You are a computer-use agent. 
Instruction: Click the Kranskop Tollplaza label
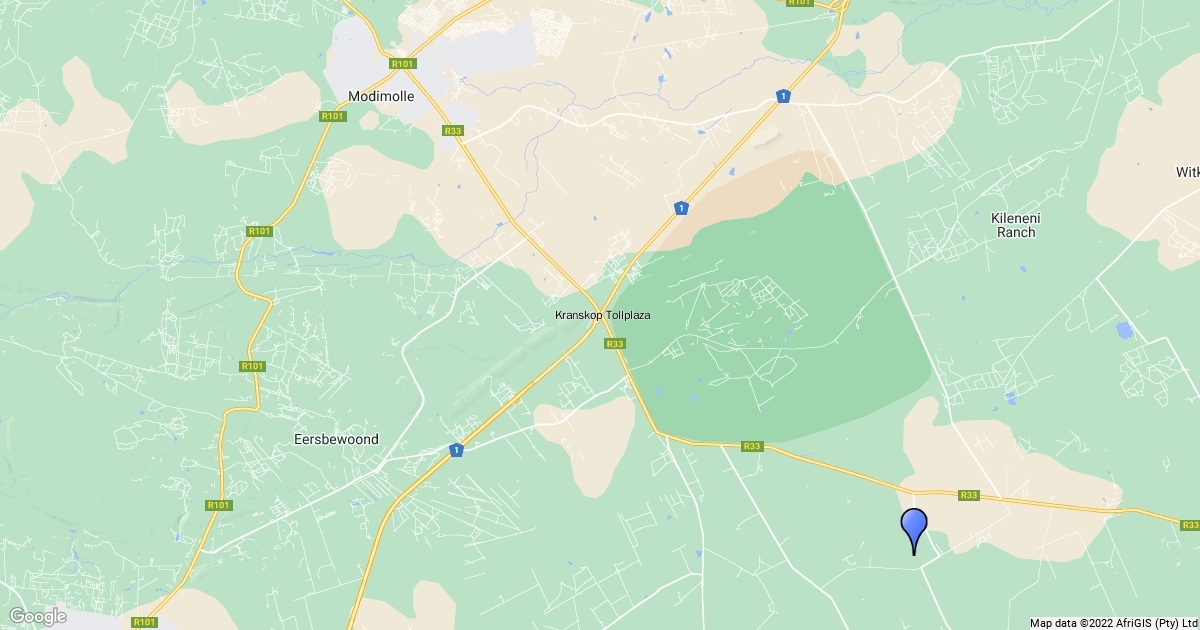[603, 315]
